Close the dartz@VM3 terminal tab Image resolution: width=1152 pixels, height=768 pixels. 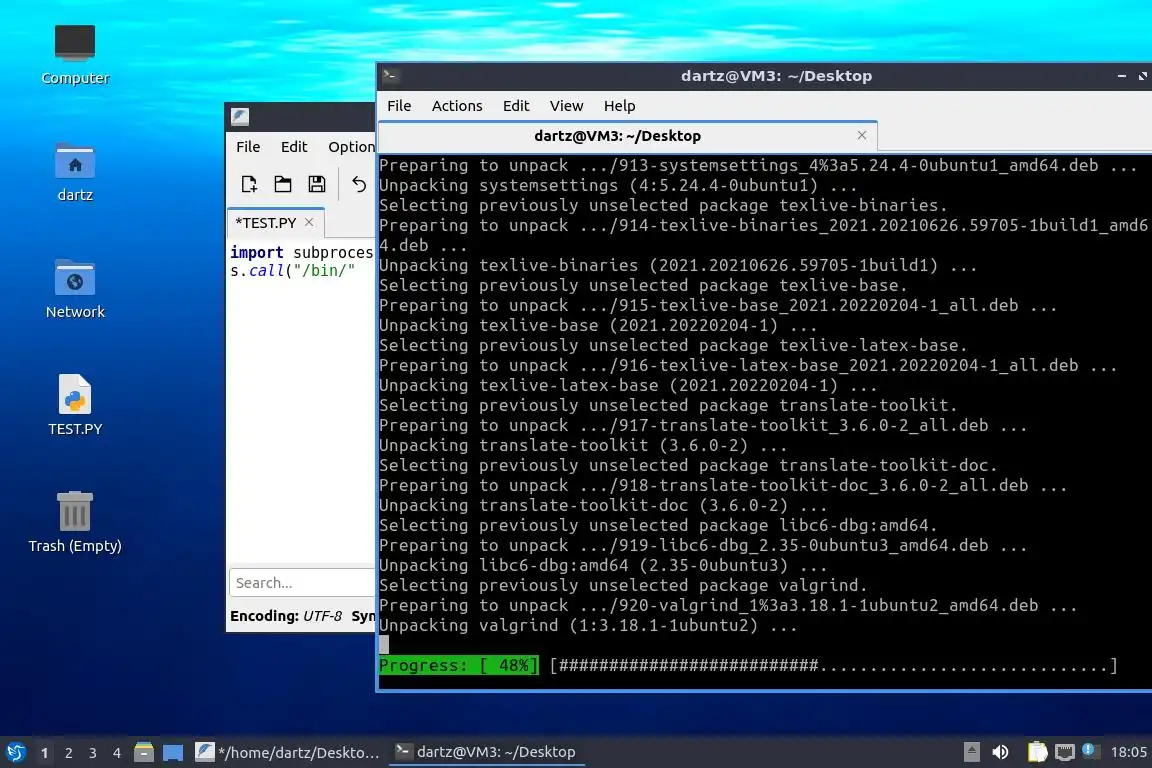862,135
